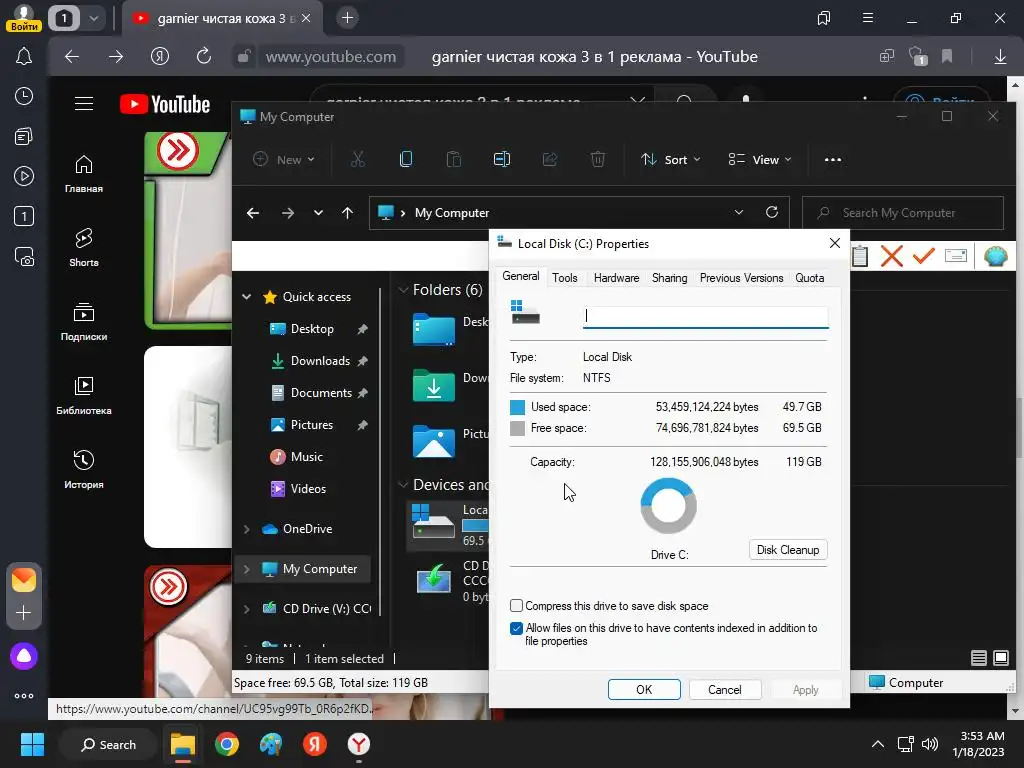This screenshot has width=1024, height=768.
Task: Switch to the Tools tab in Properties
Action: tap(564, 278)
